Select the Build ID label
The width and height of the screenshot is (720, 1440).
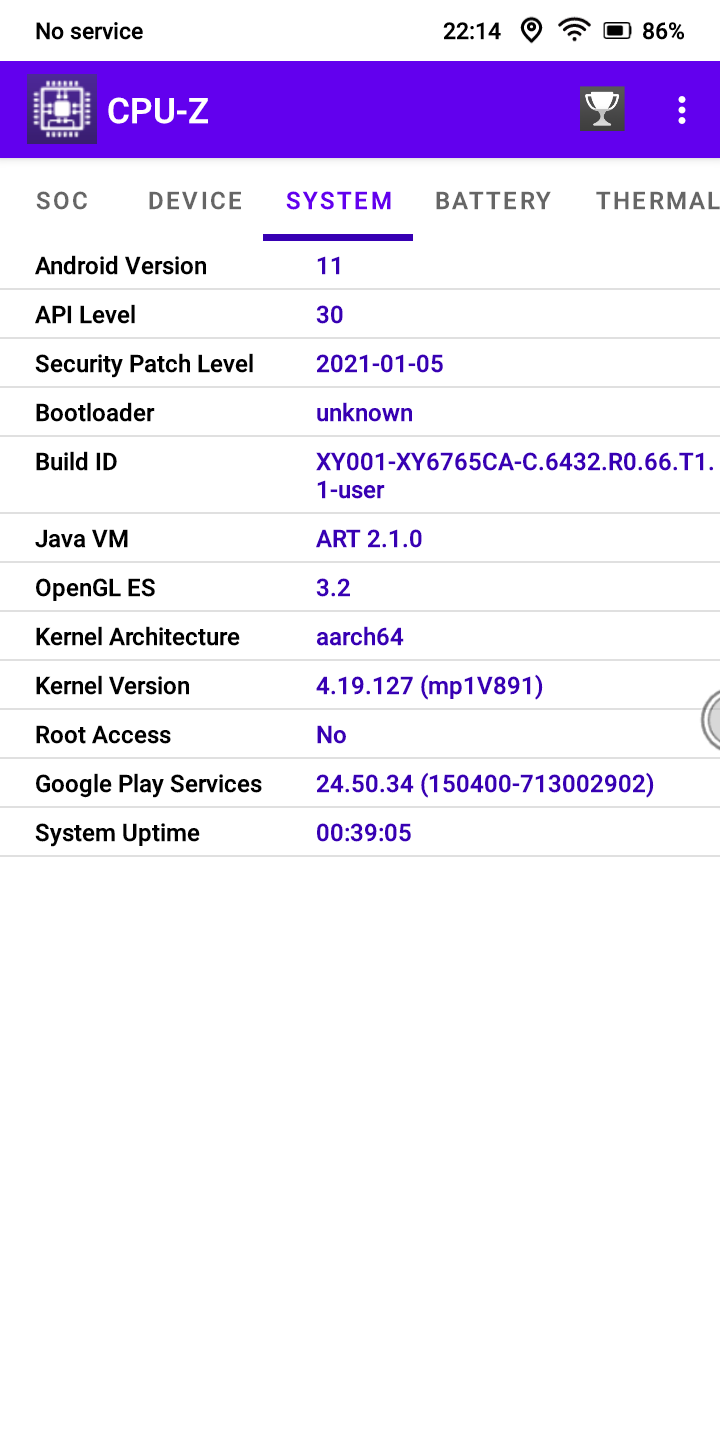point(76,462)
